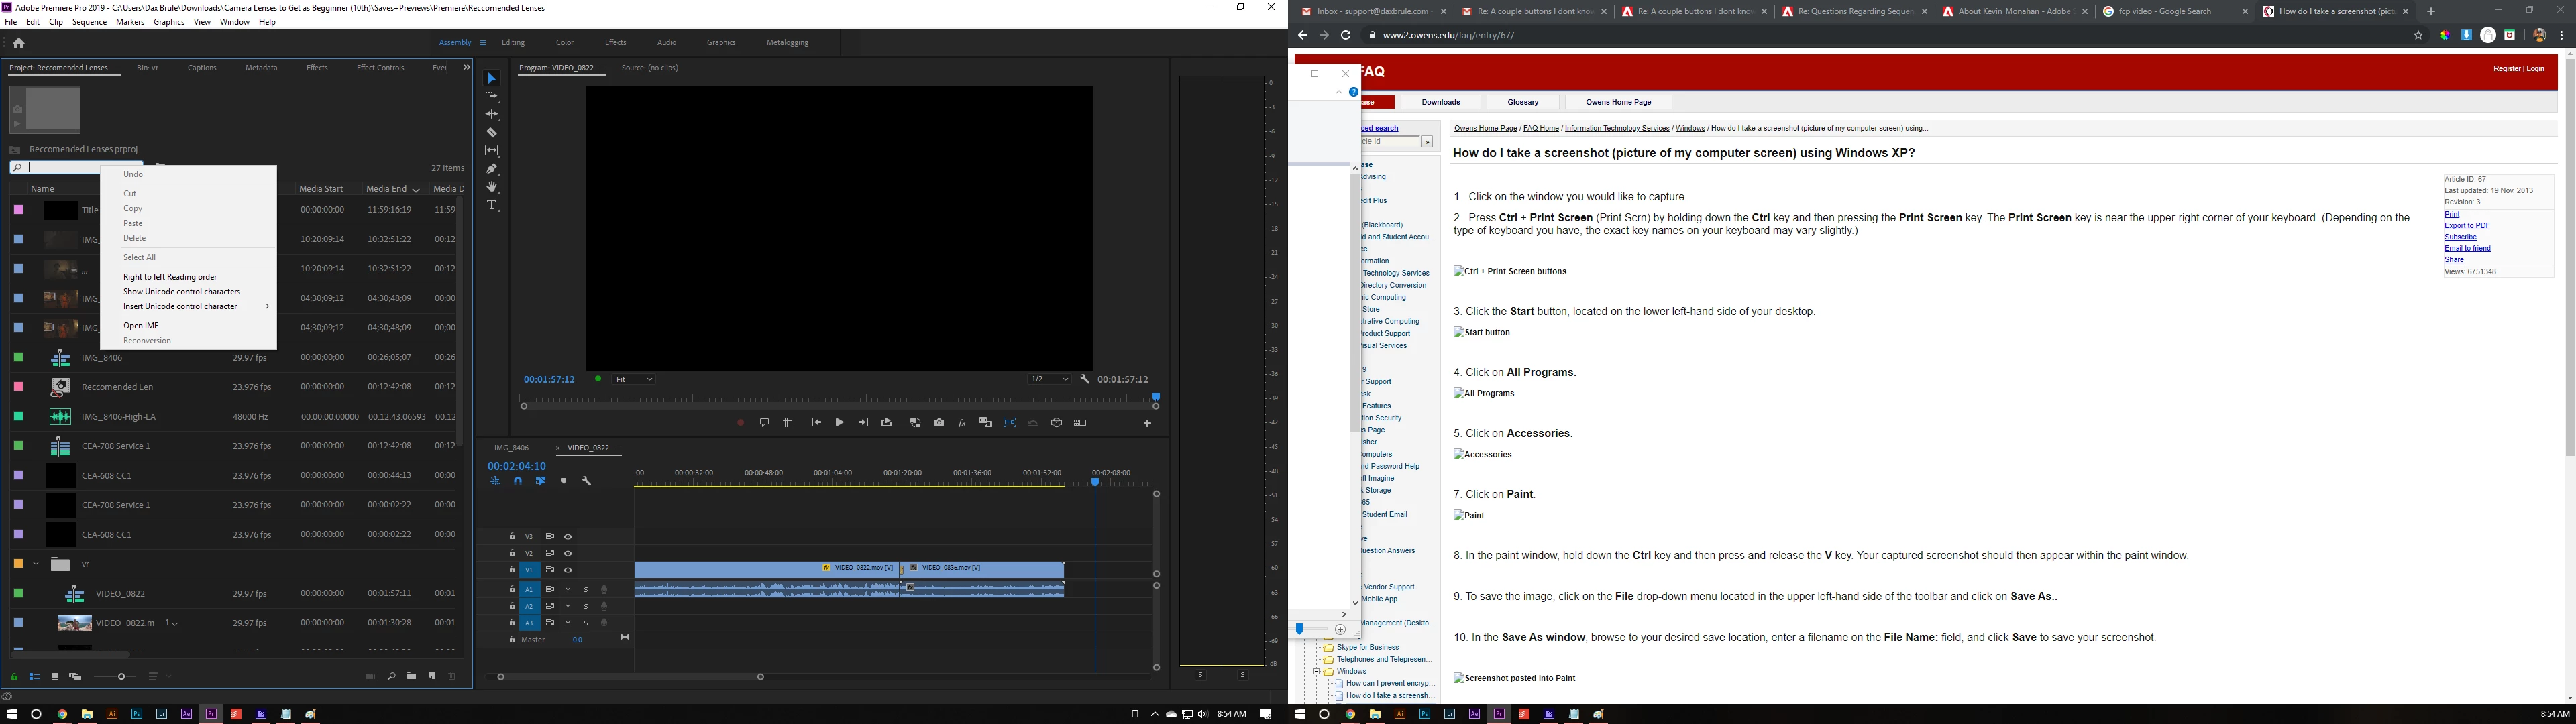Select the Ripple Edit tool
This screenshot has height=724, width=2576.
click(x=491, y=114)
